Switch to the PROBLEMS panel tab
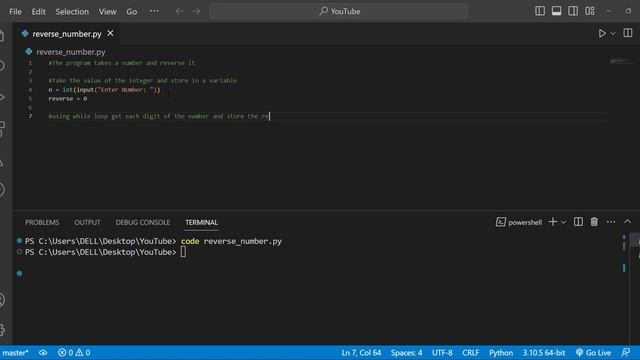640x360 pixels. pyautogui.click(x=42, y=222)
